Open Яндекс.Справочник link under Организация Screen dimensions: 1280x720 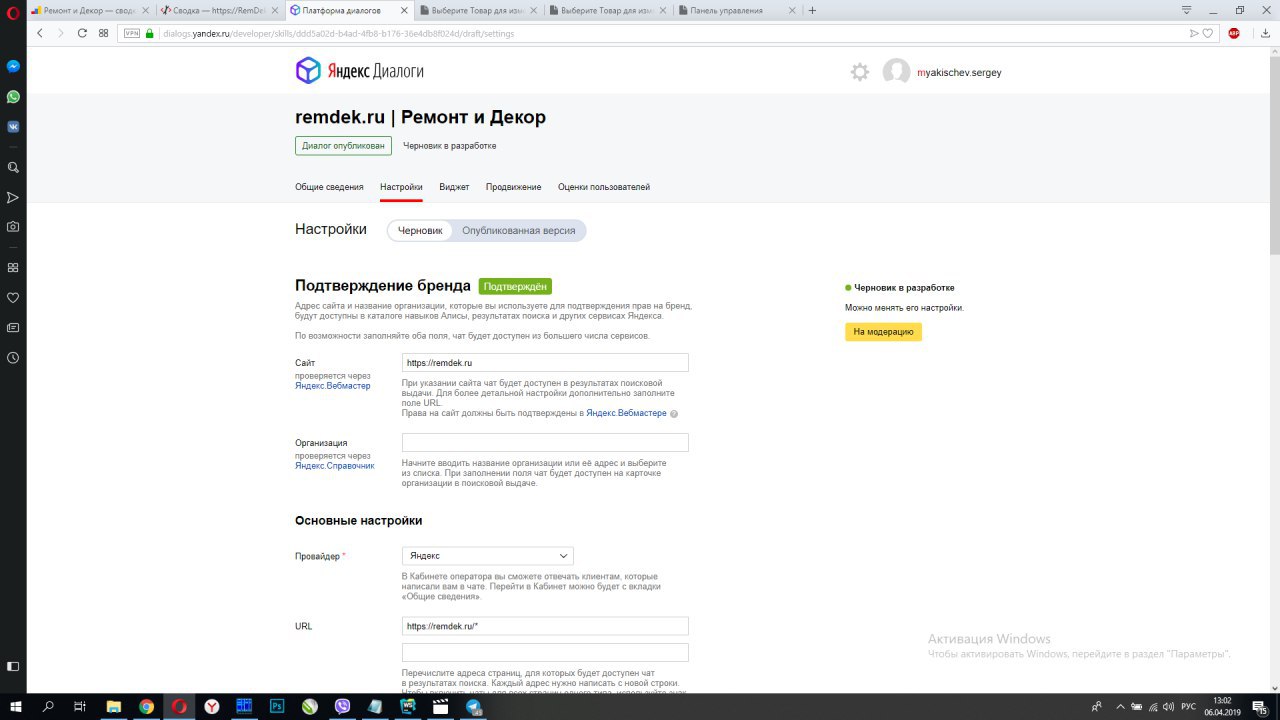point(335,466)
